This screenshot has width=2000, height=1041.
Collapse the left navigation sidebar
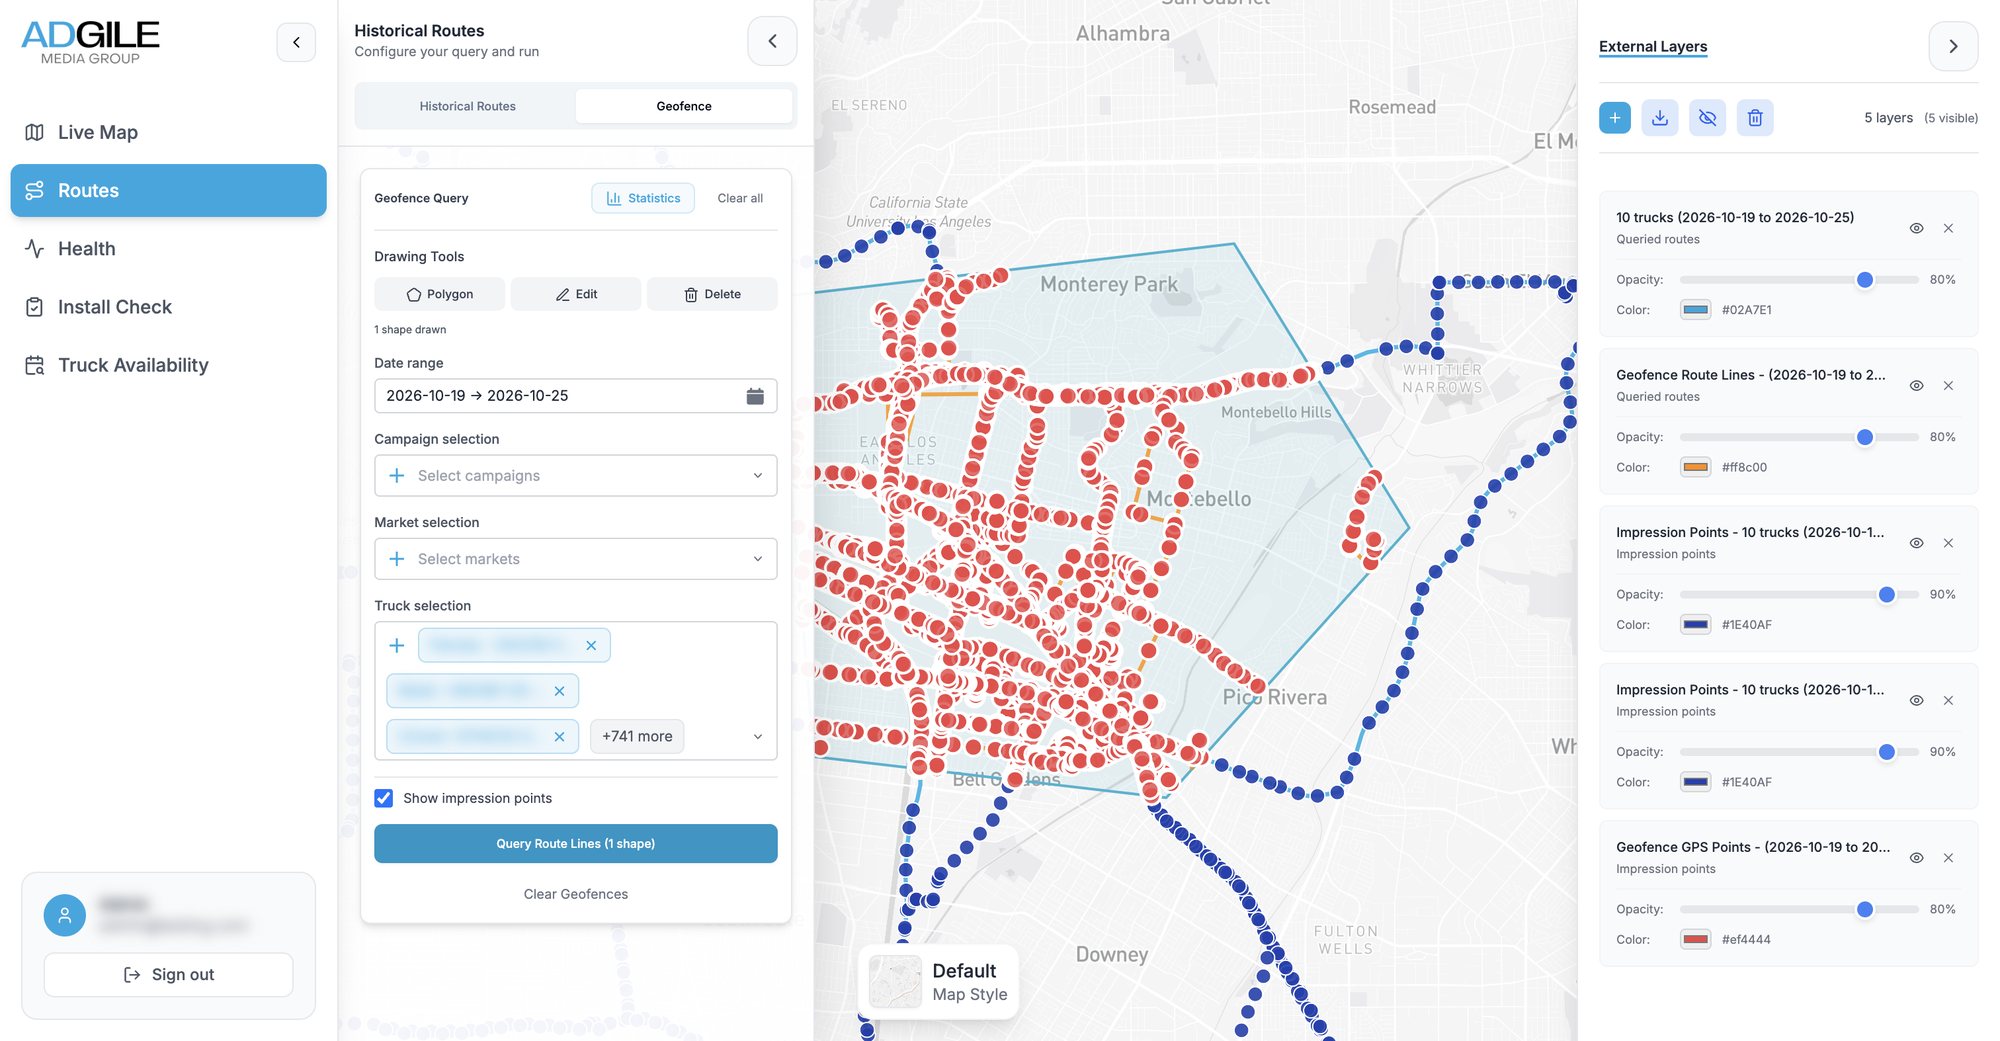[x=296, y=42]
